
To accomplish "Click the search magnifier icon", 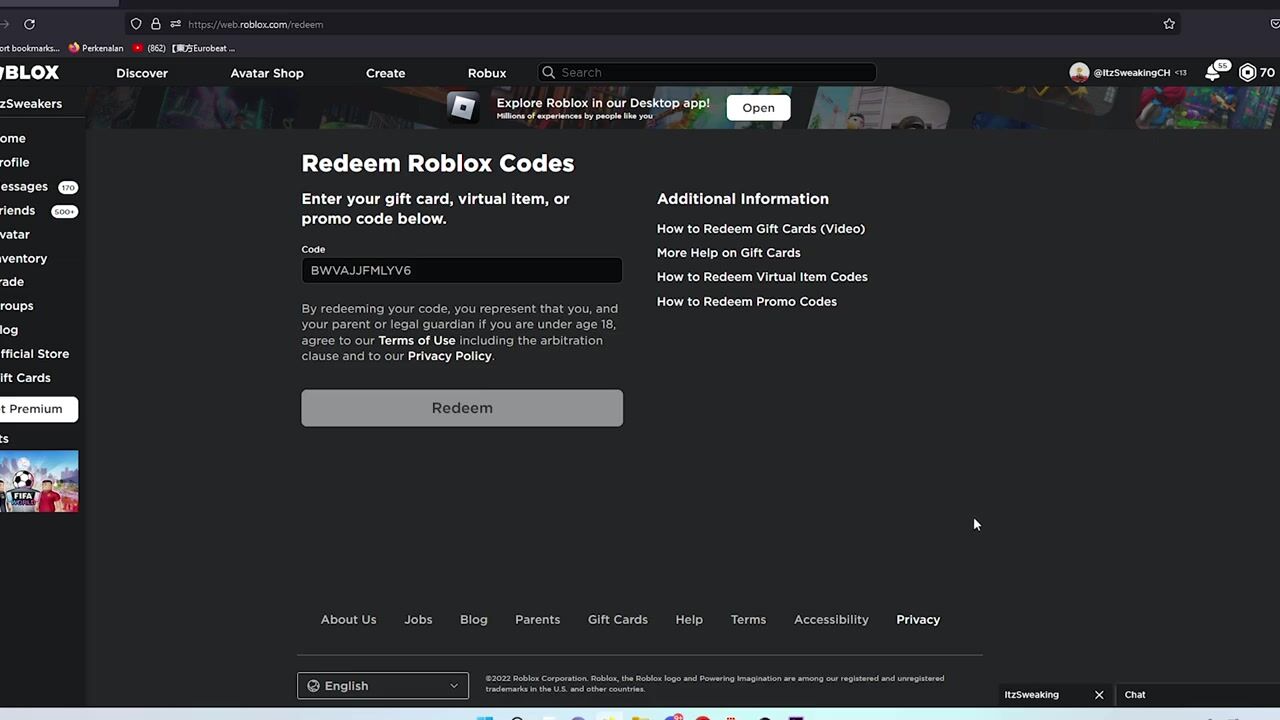I will coord(548,73).
